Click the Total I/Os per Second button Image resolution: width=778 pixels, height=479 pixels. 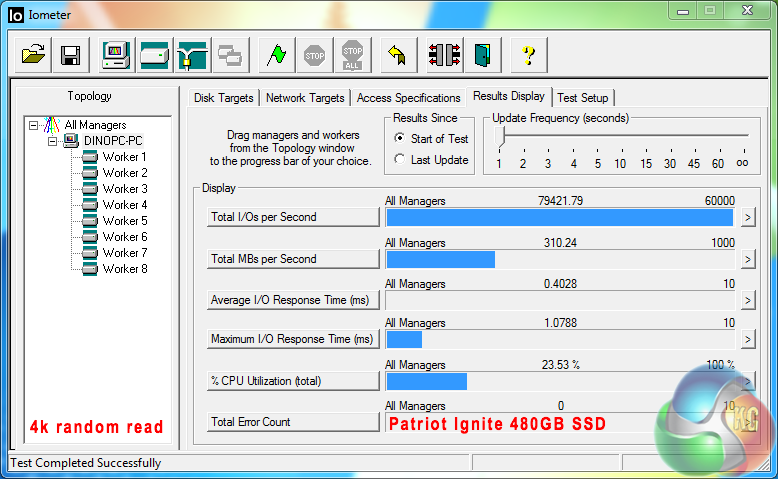tap(293, 217)
